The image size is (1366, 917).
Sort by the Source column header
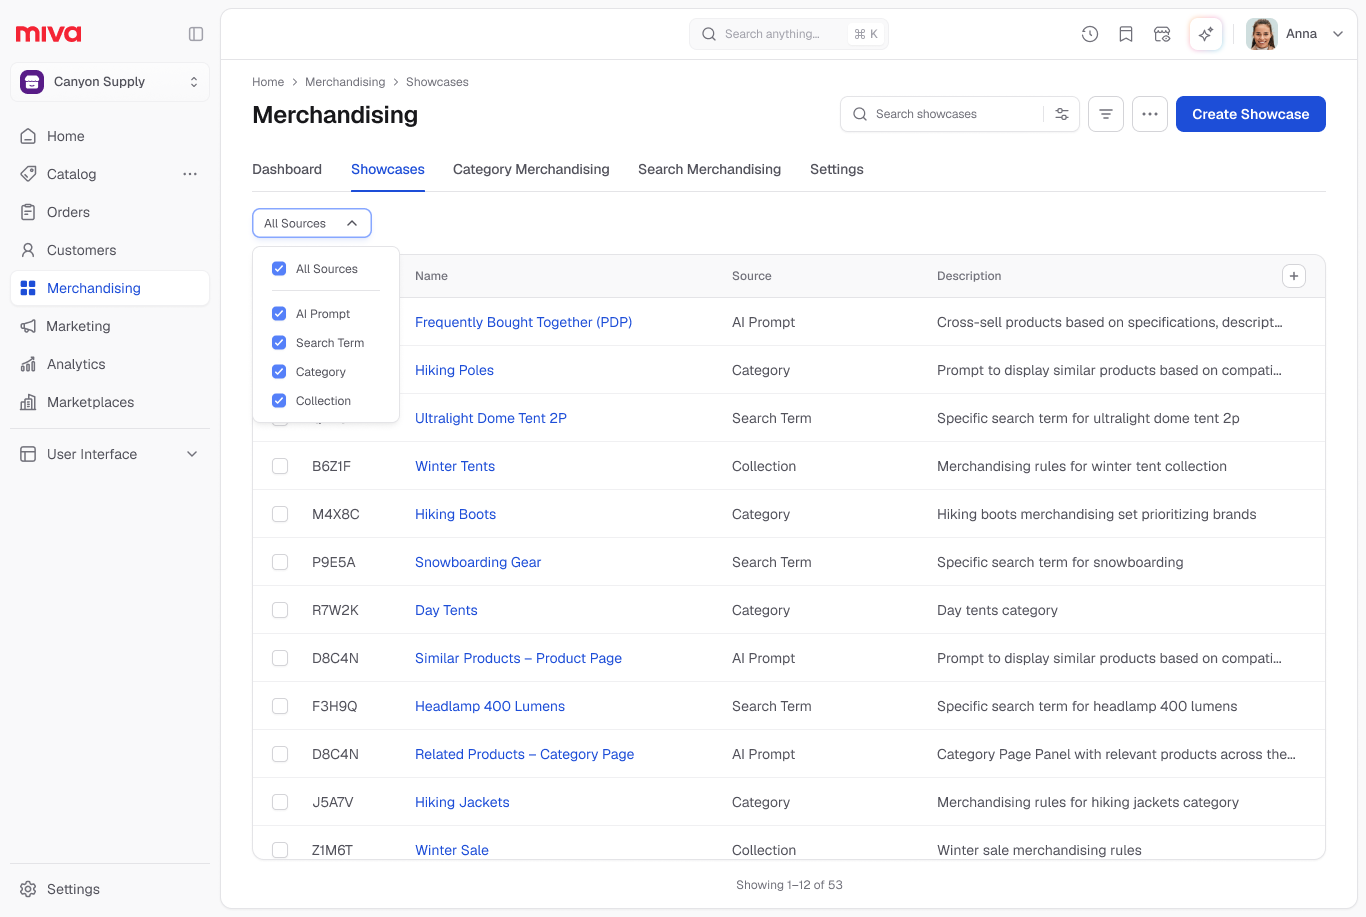pyautogui.click(x=752, y=276)
